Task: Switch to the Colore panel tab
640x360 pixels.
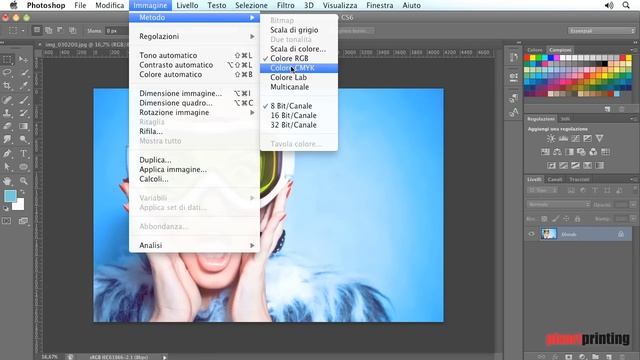Action: pos(535,50)
